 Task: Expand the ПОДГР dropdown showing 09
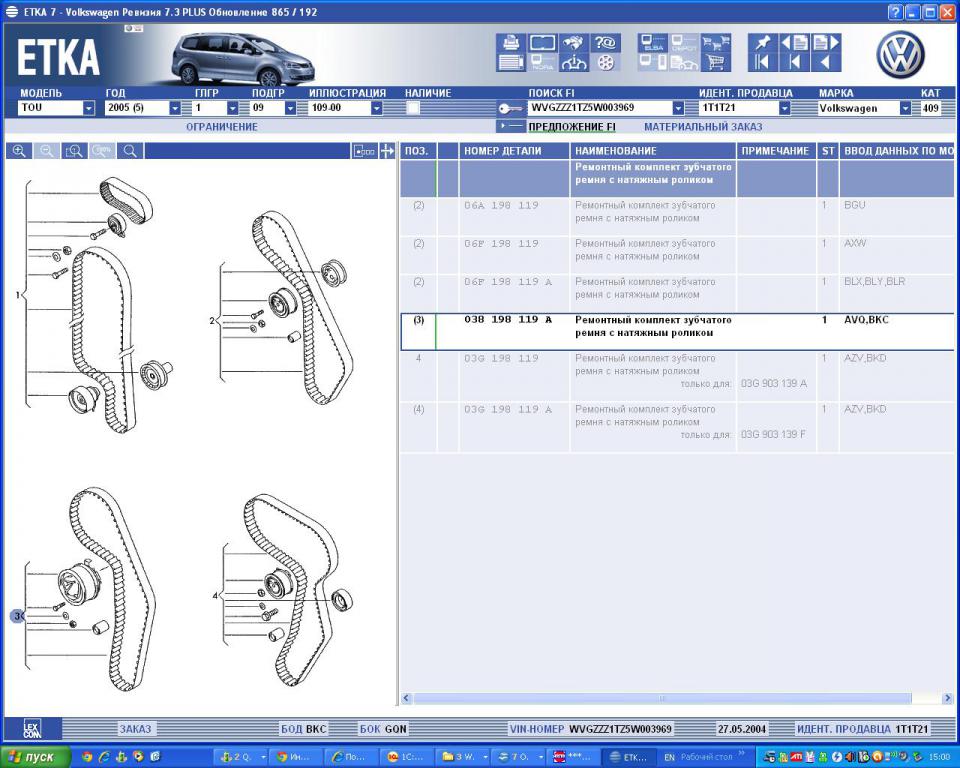click(x=290, y=108)
